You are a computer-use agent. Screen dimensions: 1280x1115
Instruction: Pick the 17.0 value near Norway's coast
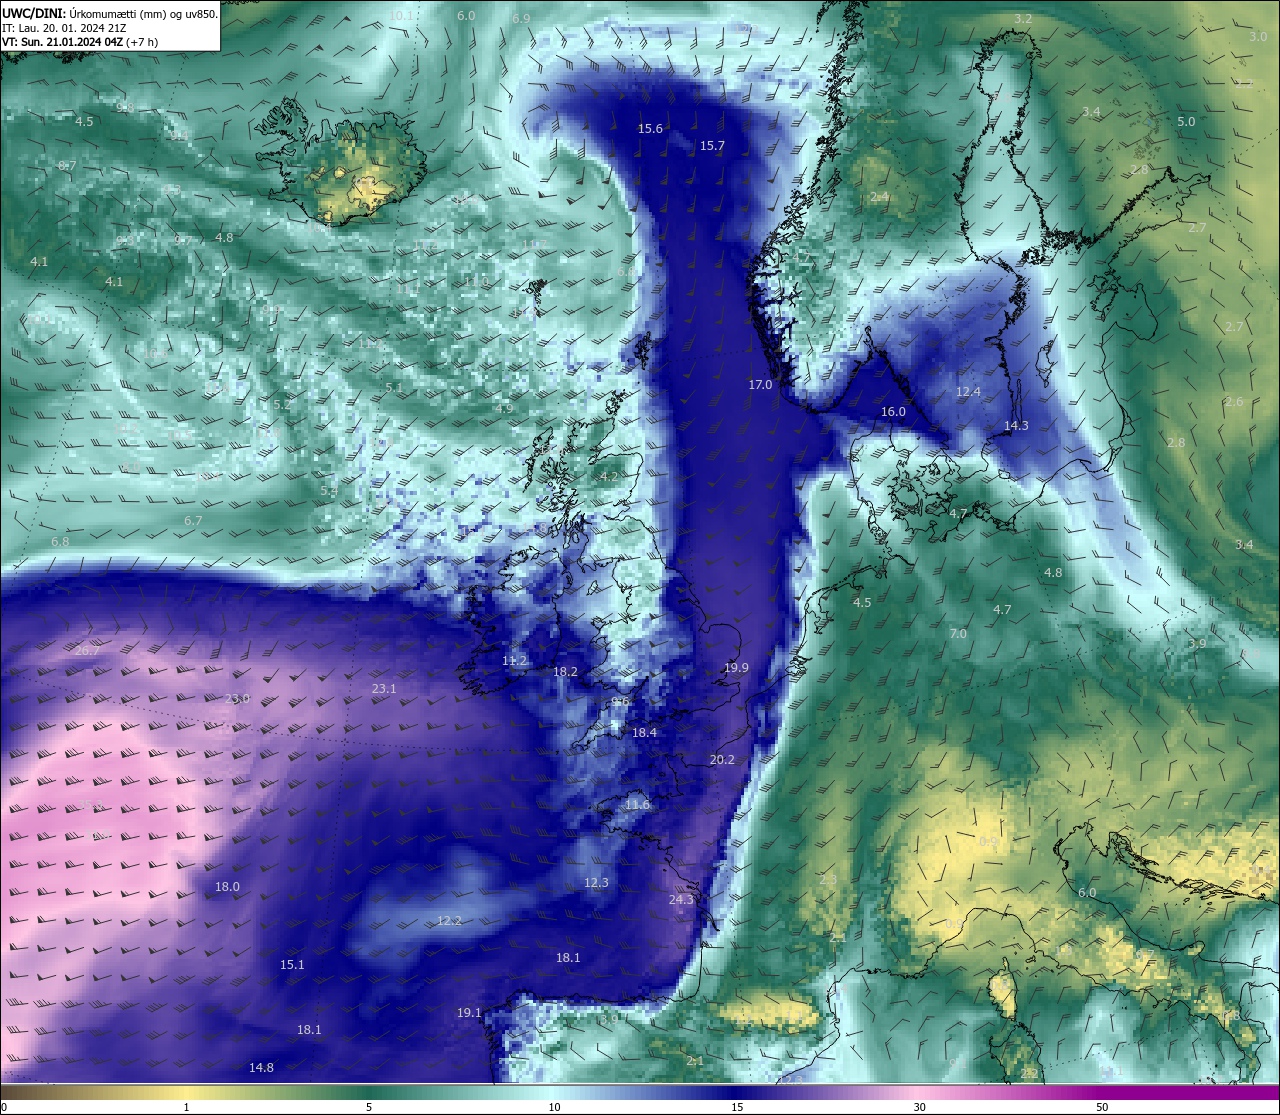[760, 385]
